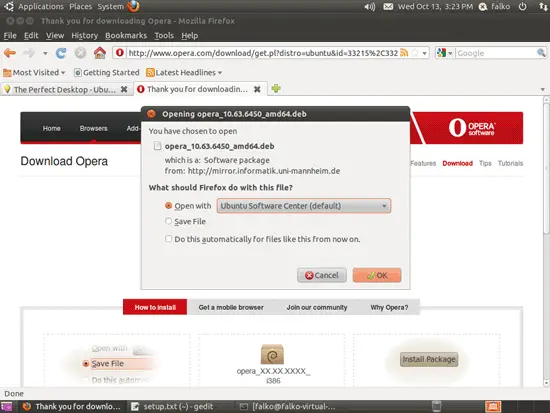Click the forward arrow navigation button
The image size is (550, 413).
pos(29,53)
